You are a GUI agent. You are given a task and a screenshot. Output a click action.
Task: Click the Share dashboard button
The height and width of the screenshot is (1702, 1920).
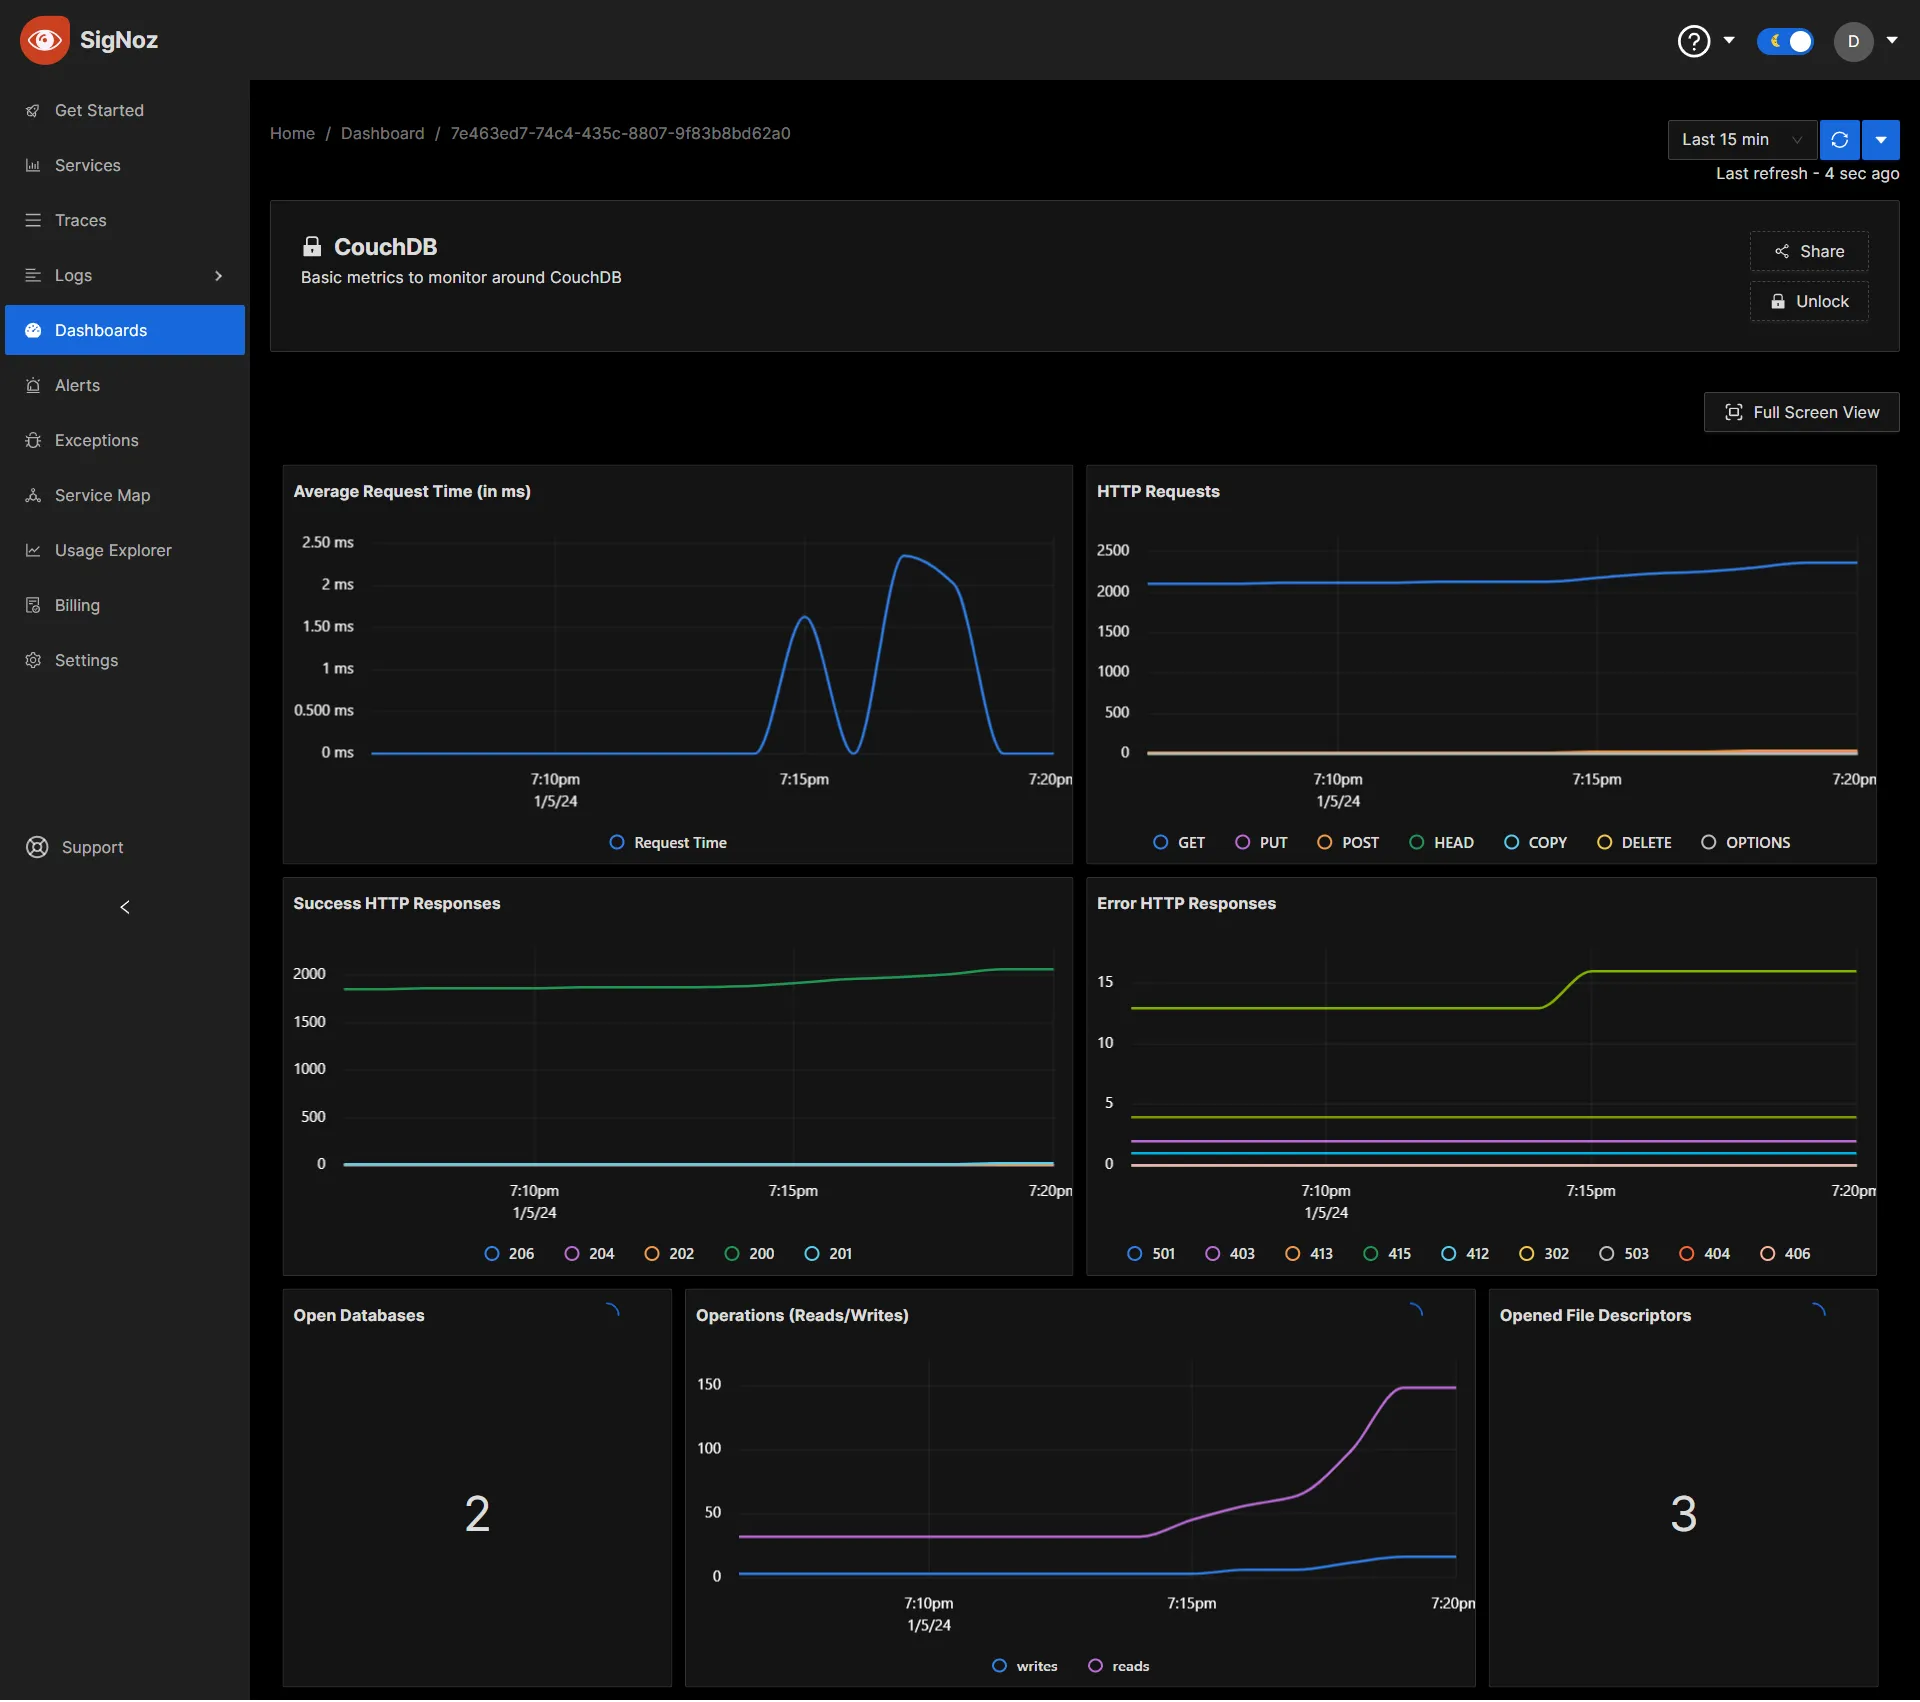click(1808, 250)
